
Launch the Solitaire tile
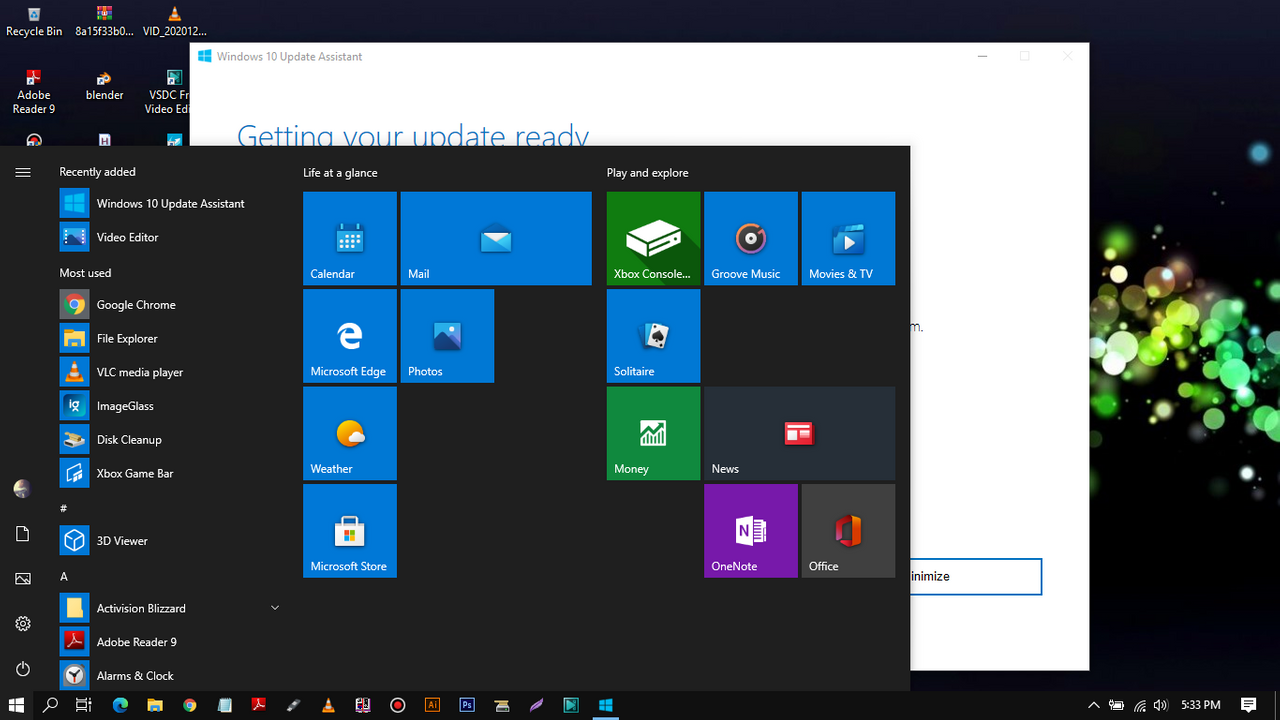click(653, 336)
